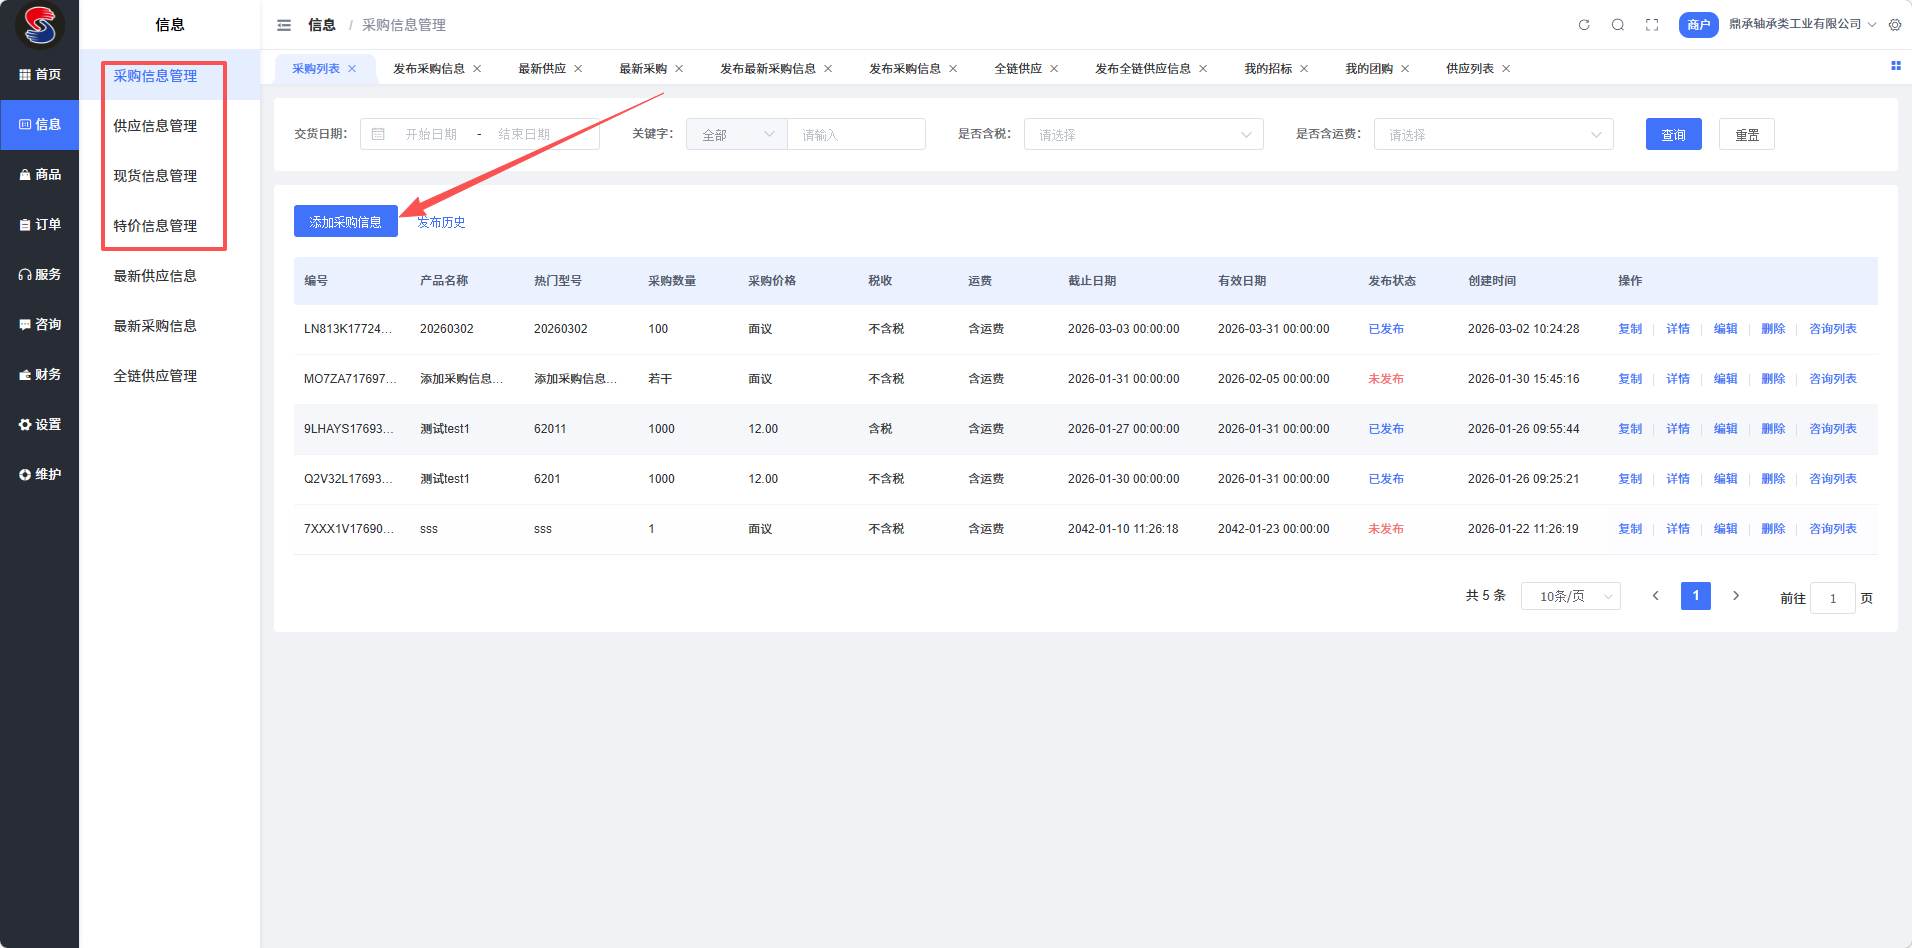
Task: Go to the next page arrow
Action: coord(1736,596)
